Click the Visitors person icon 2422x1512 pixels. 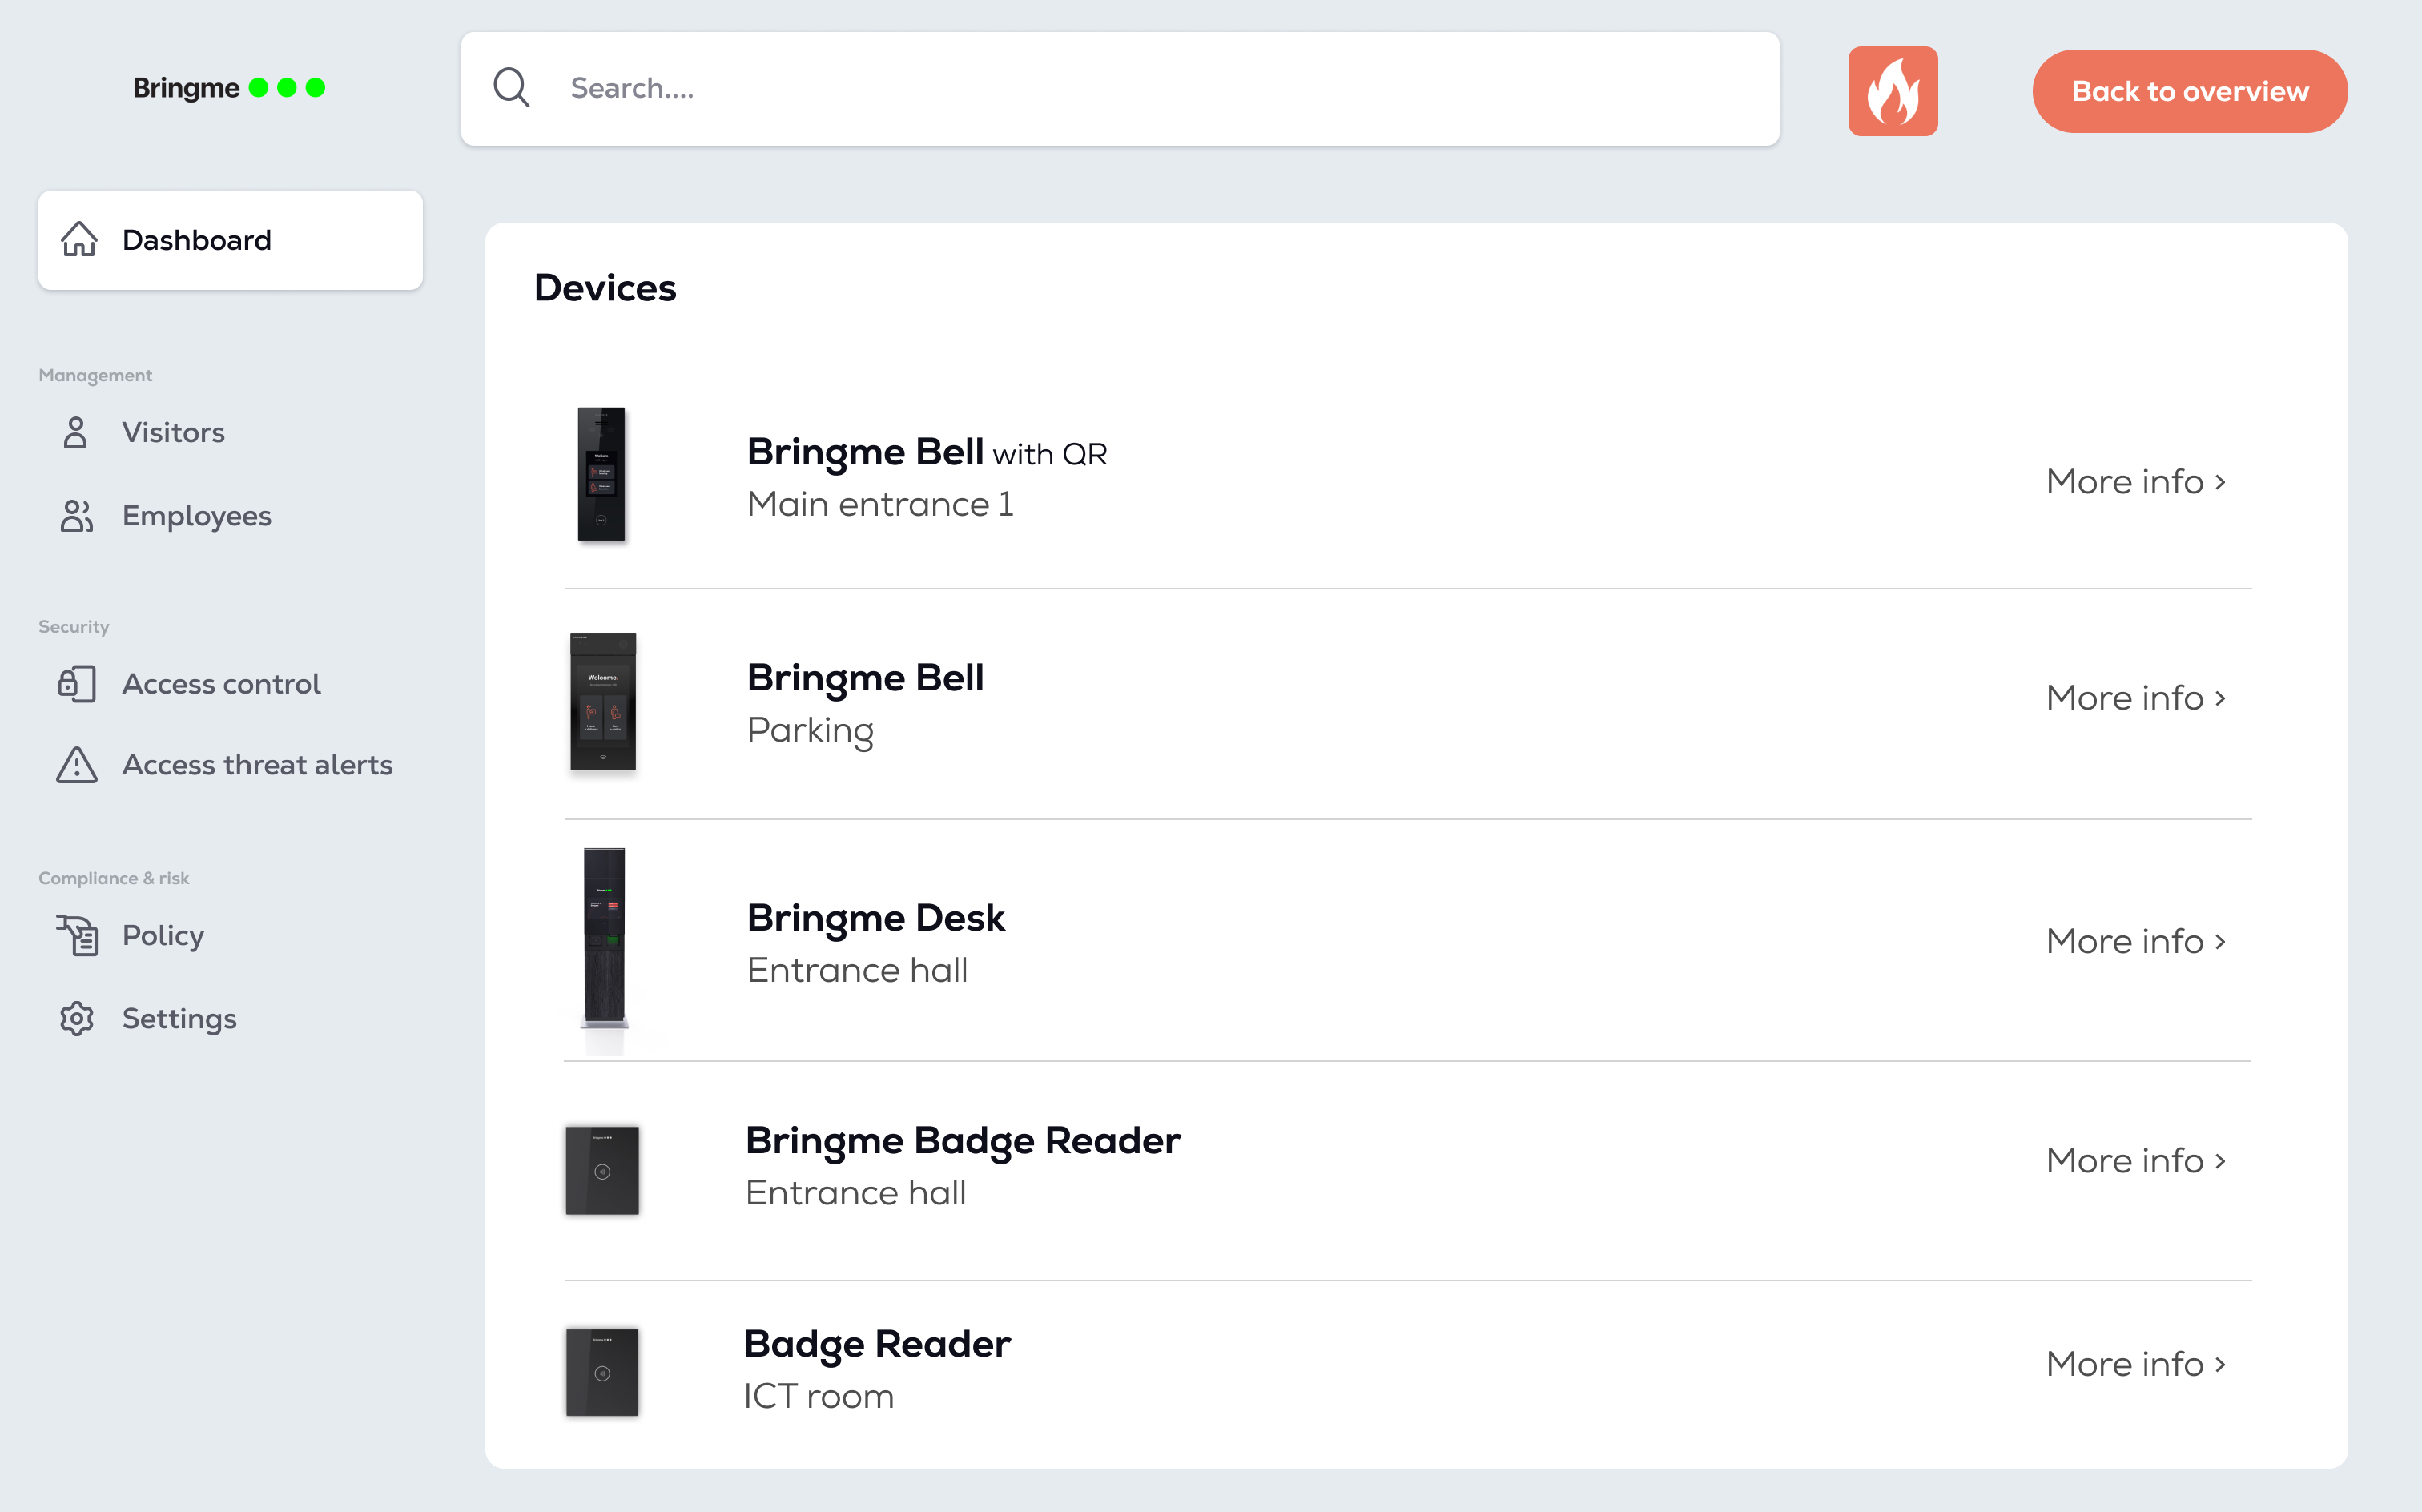(76, 432)
